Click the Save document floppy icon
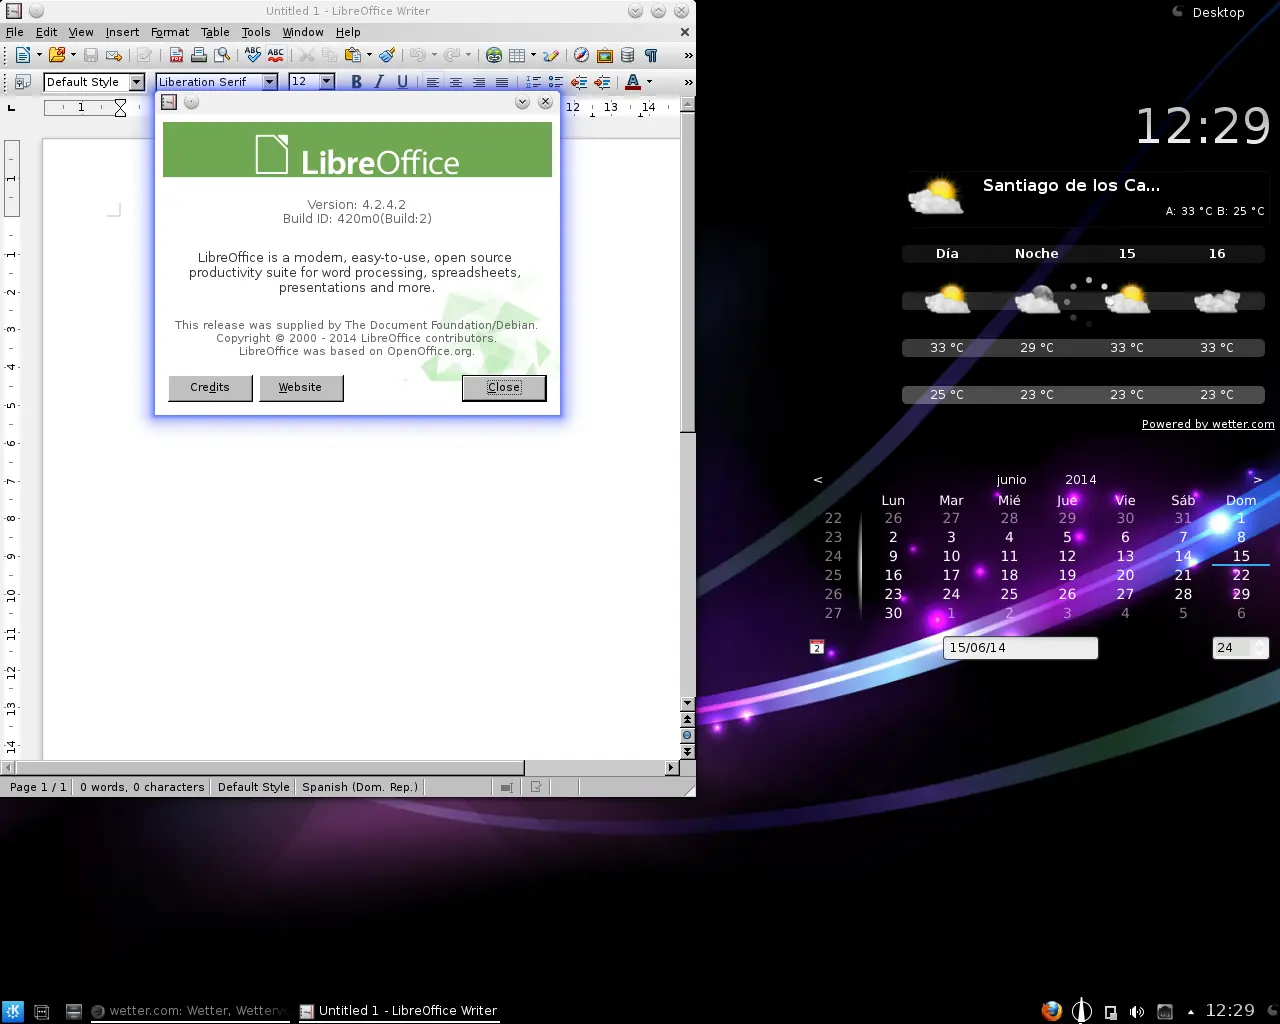This screenshot has height=1024, width=1280. (91, 55)
